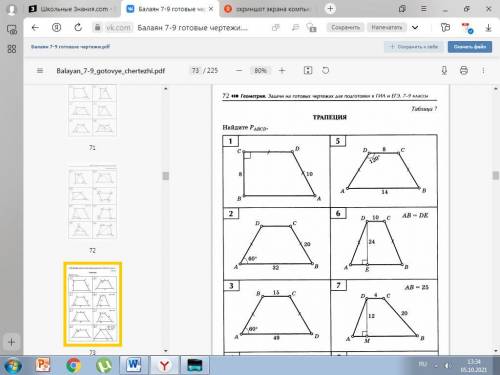Image resolution: width=500 pixels, height=375 pixels.
Task: Open the sidebar screen tabs icon
Action: 12,30
